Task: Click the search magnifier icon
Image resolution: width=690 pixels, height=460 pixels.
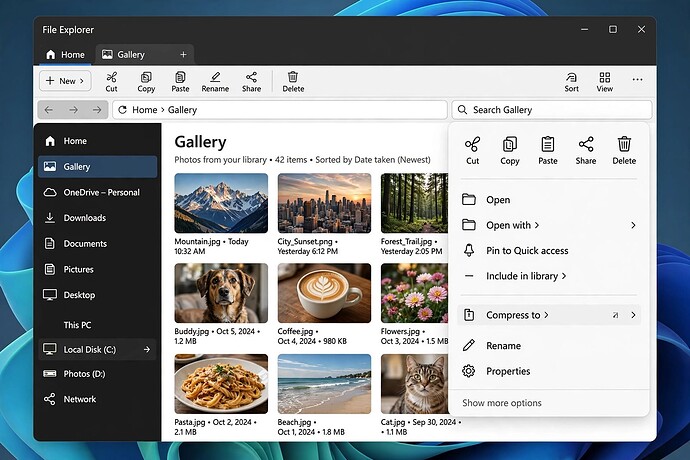Action: pyautogui.click(x=462, y=110)
